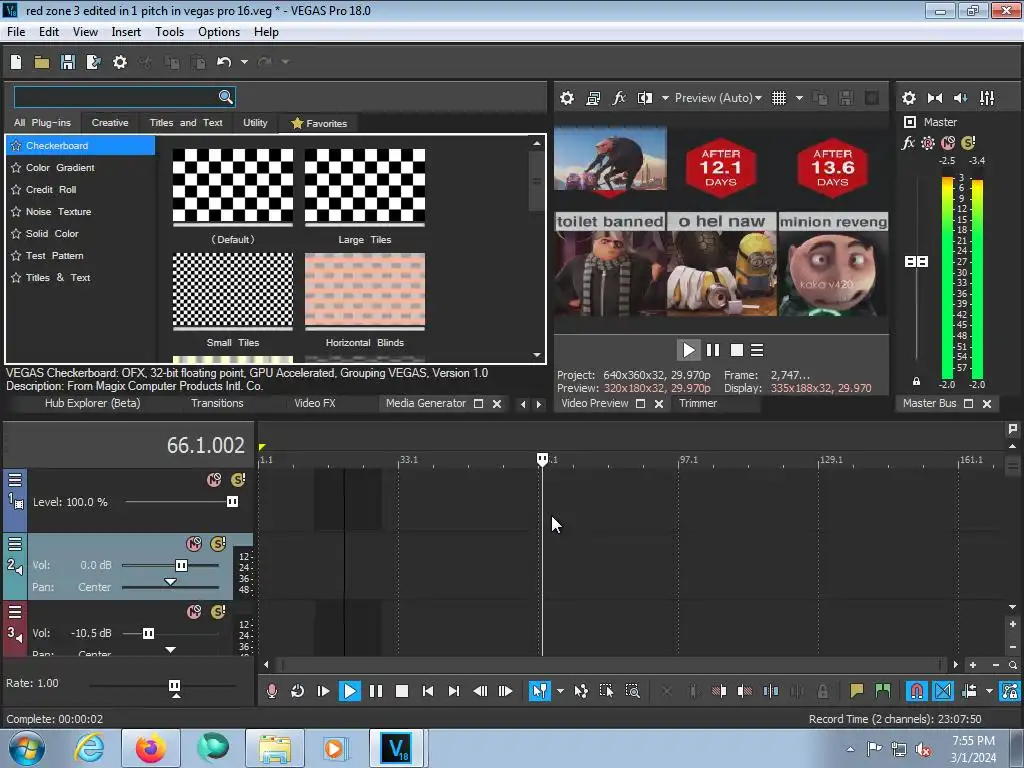Select Titles and Text tab
This screenshot has height=768, width=1024.
tap(186, 123)
